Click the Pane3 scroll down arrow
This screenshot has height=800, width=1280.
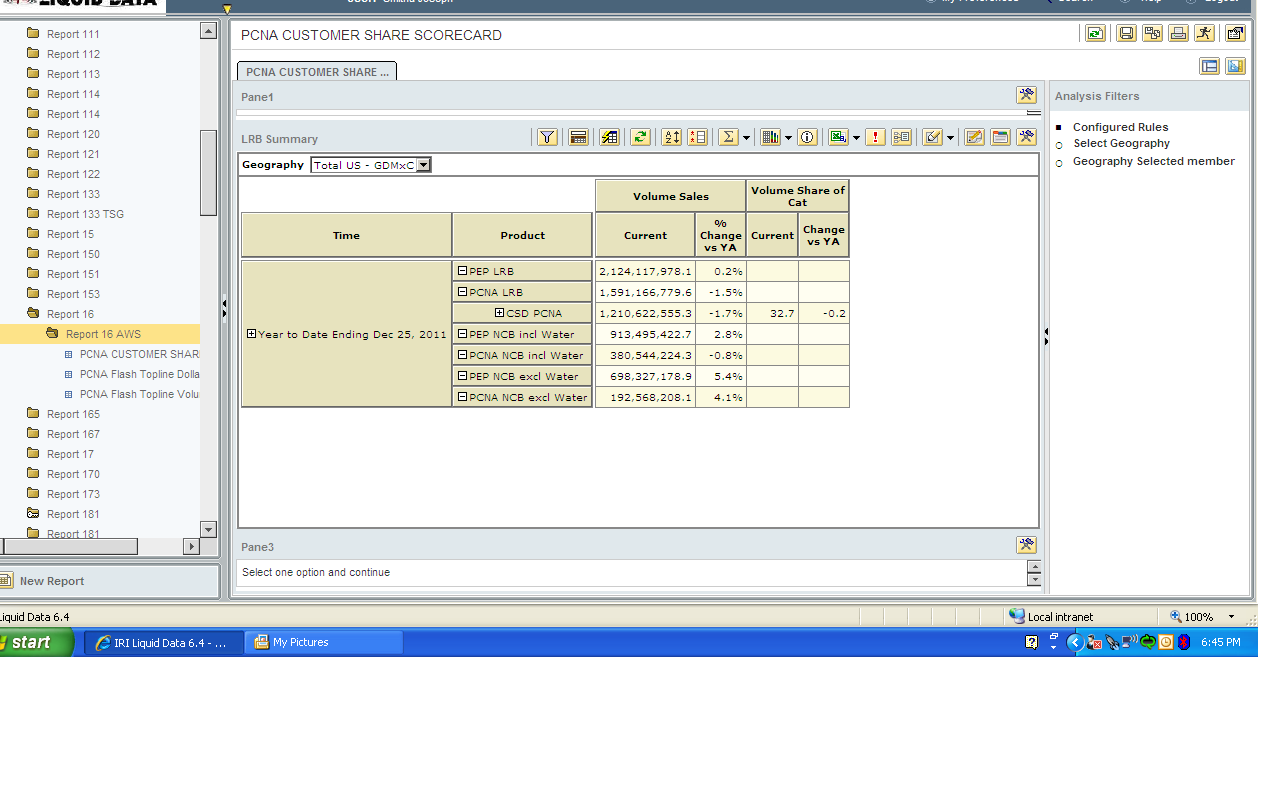[x=1034, y=580]
